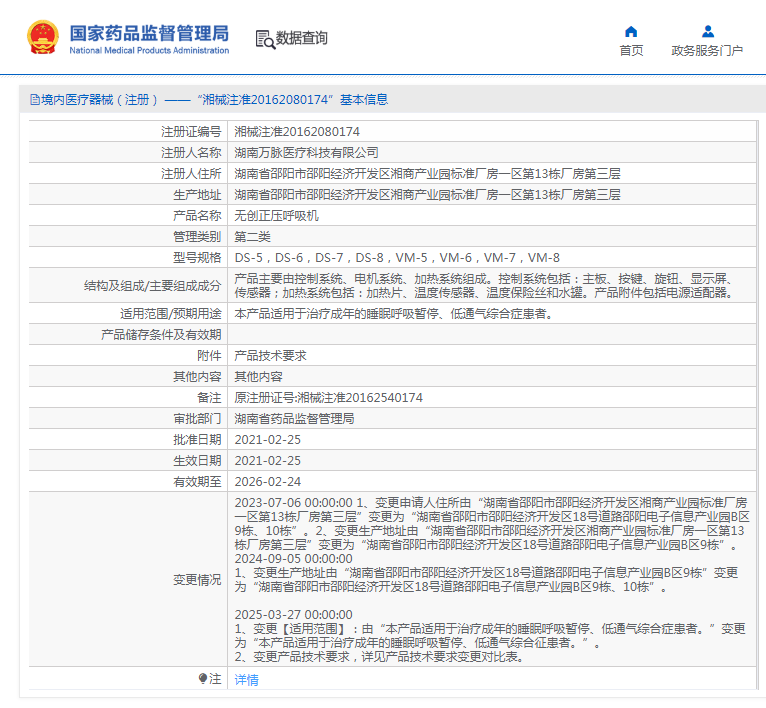Click the document icon before 境内医疗器械 header

coord(33,100)
